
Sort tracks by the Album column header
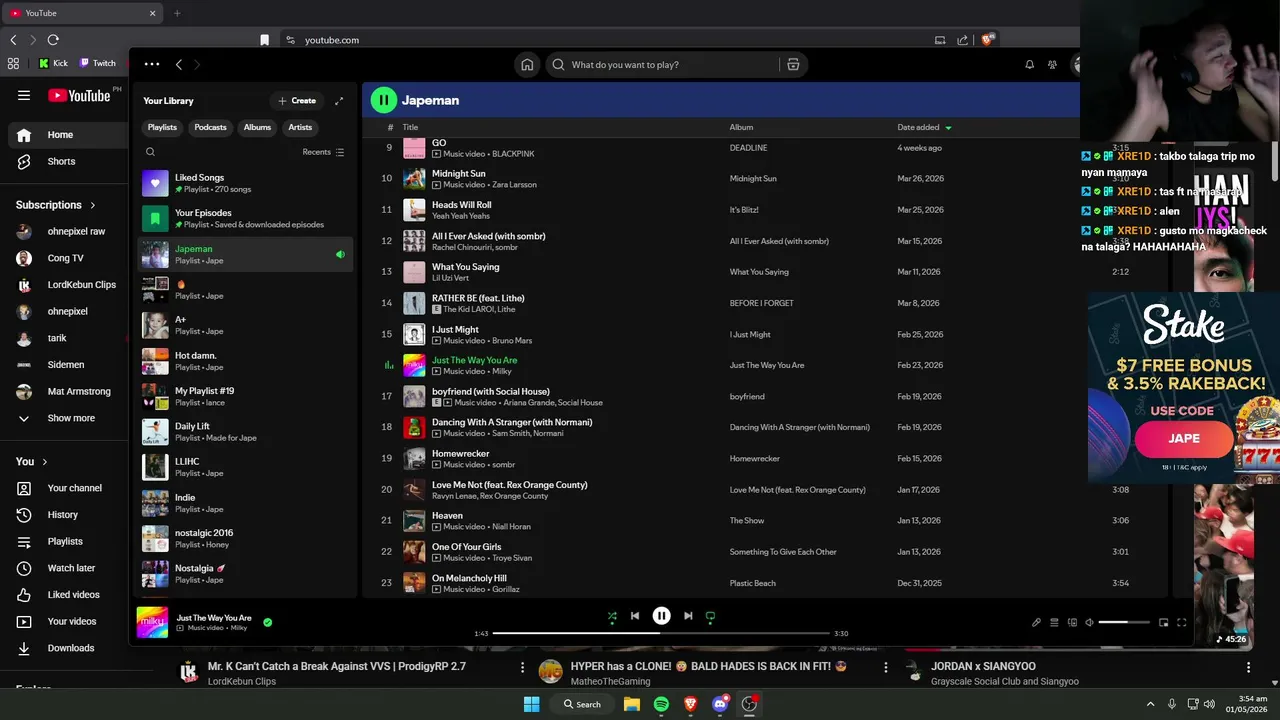tap(741, 127)
